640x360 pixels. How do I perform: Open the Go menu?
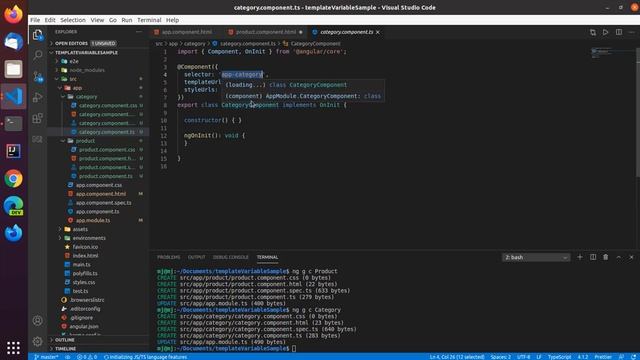(x=113, y=20)
